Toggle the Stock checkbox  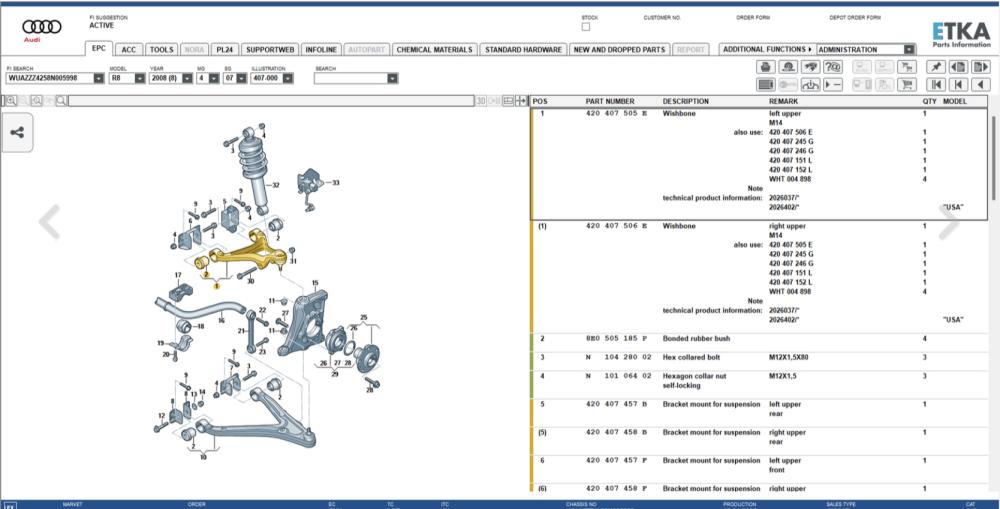click(x=585, y=27)
